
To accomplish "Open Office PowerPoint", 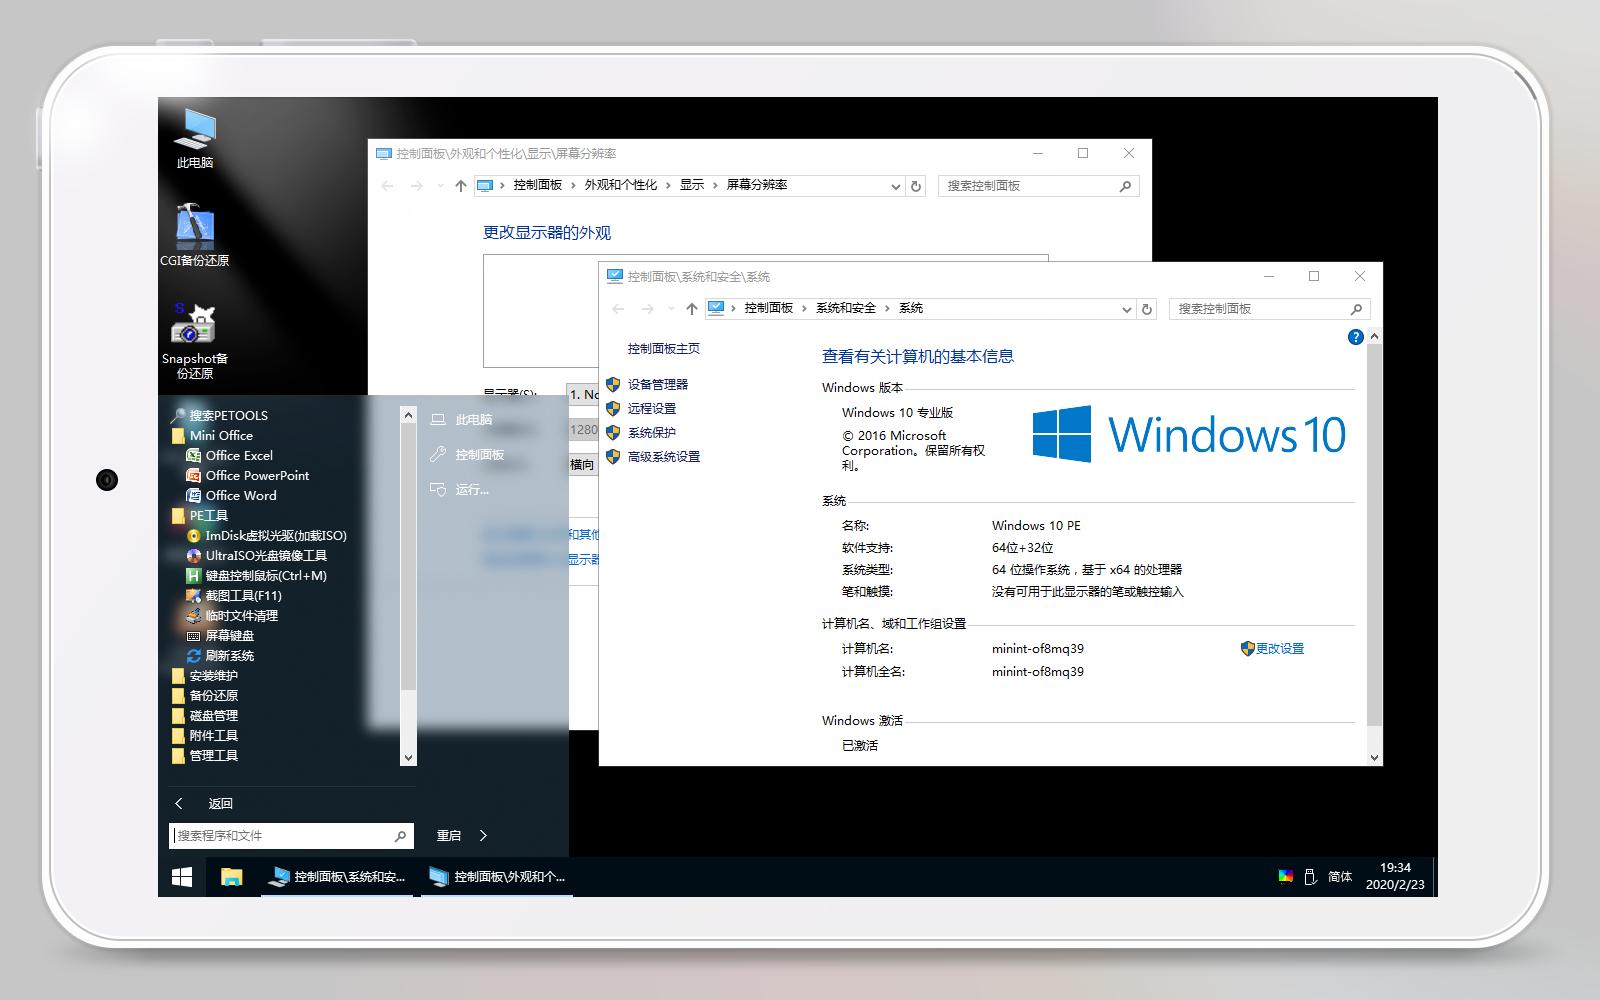I will coord(256,475).
